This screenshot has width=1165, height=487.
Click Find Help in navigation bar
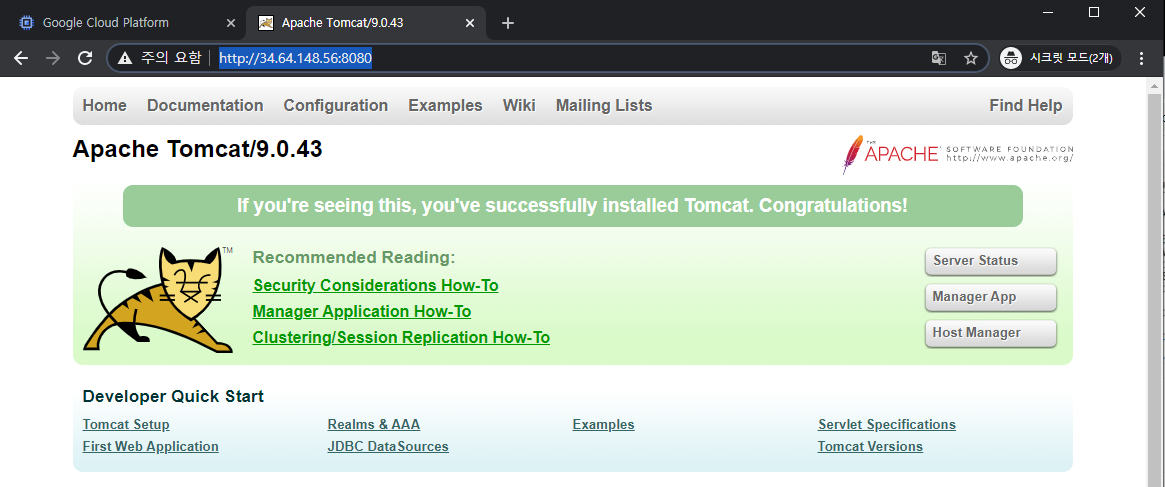pos(1025,106)
